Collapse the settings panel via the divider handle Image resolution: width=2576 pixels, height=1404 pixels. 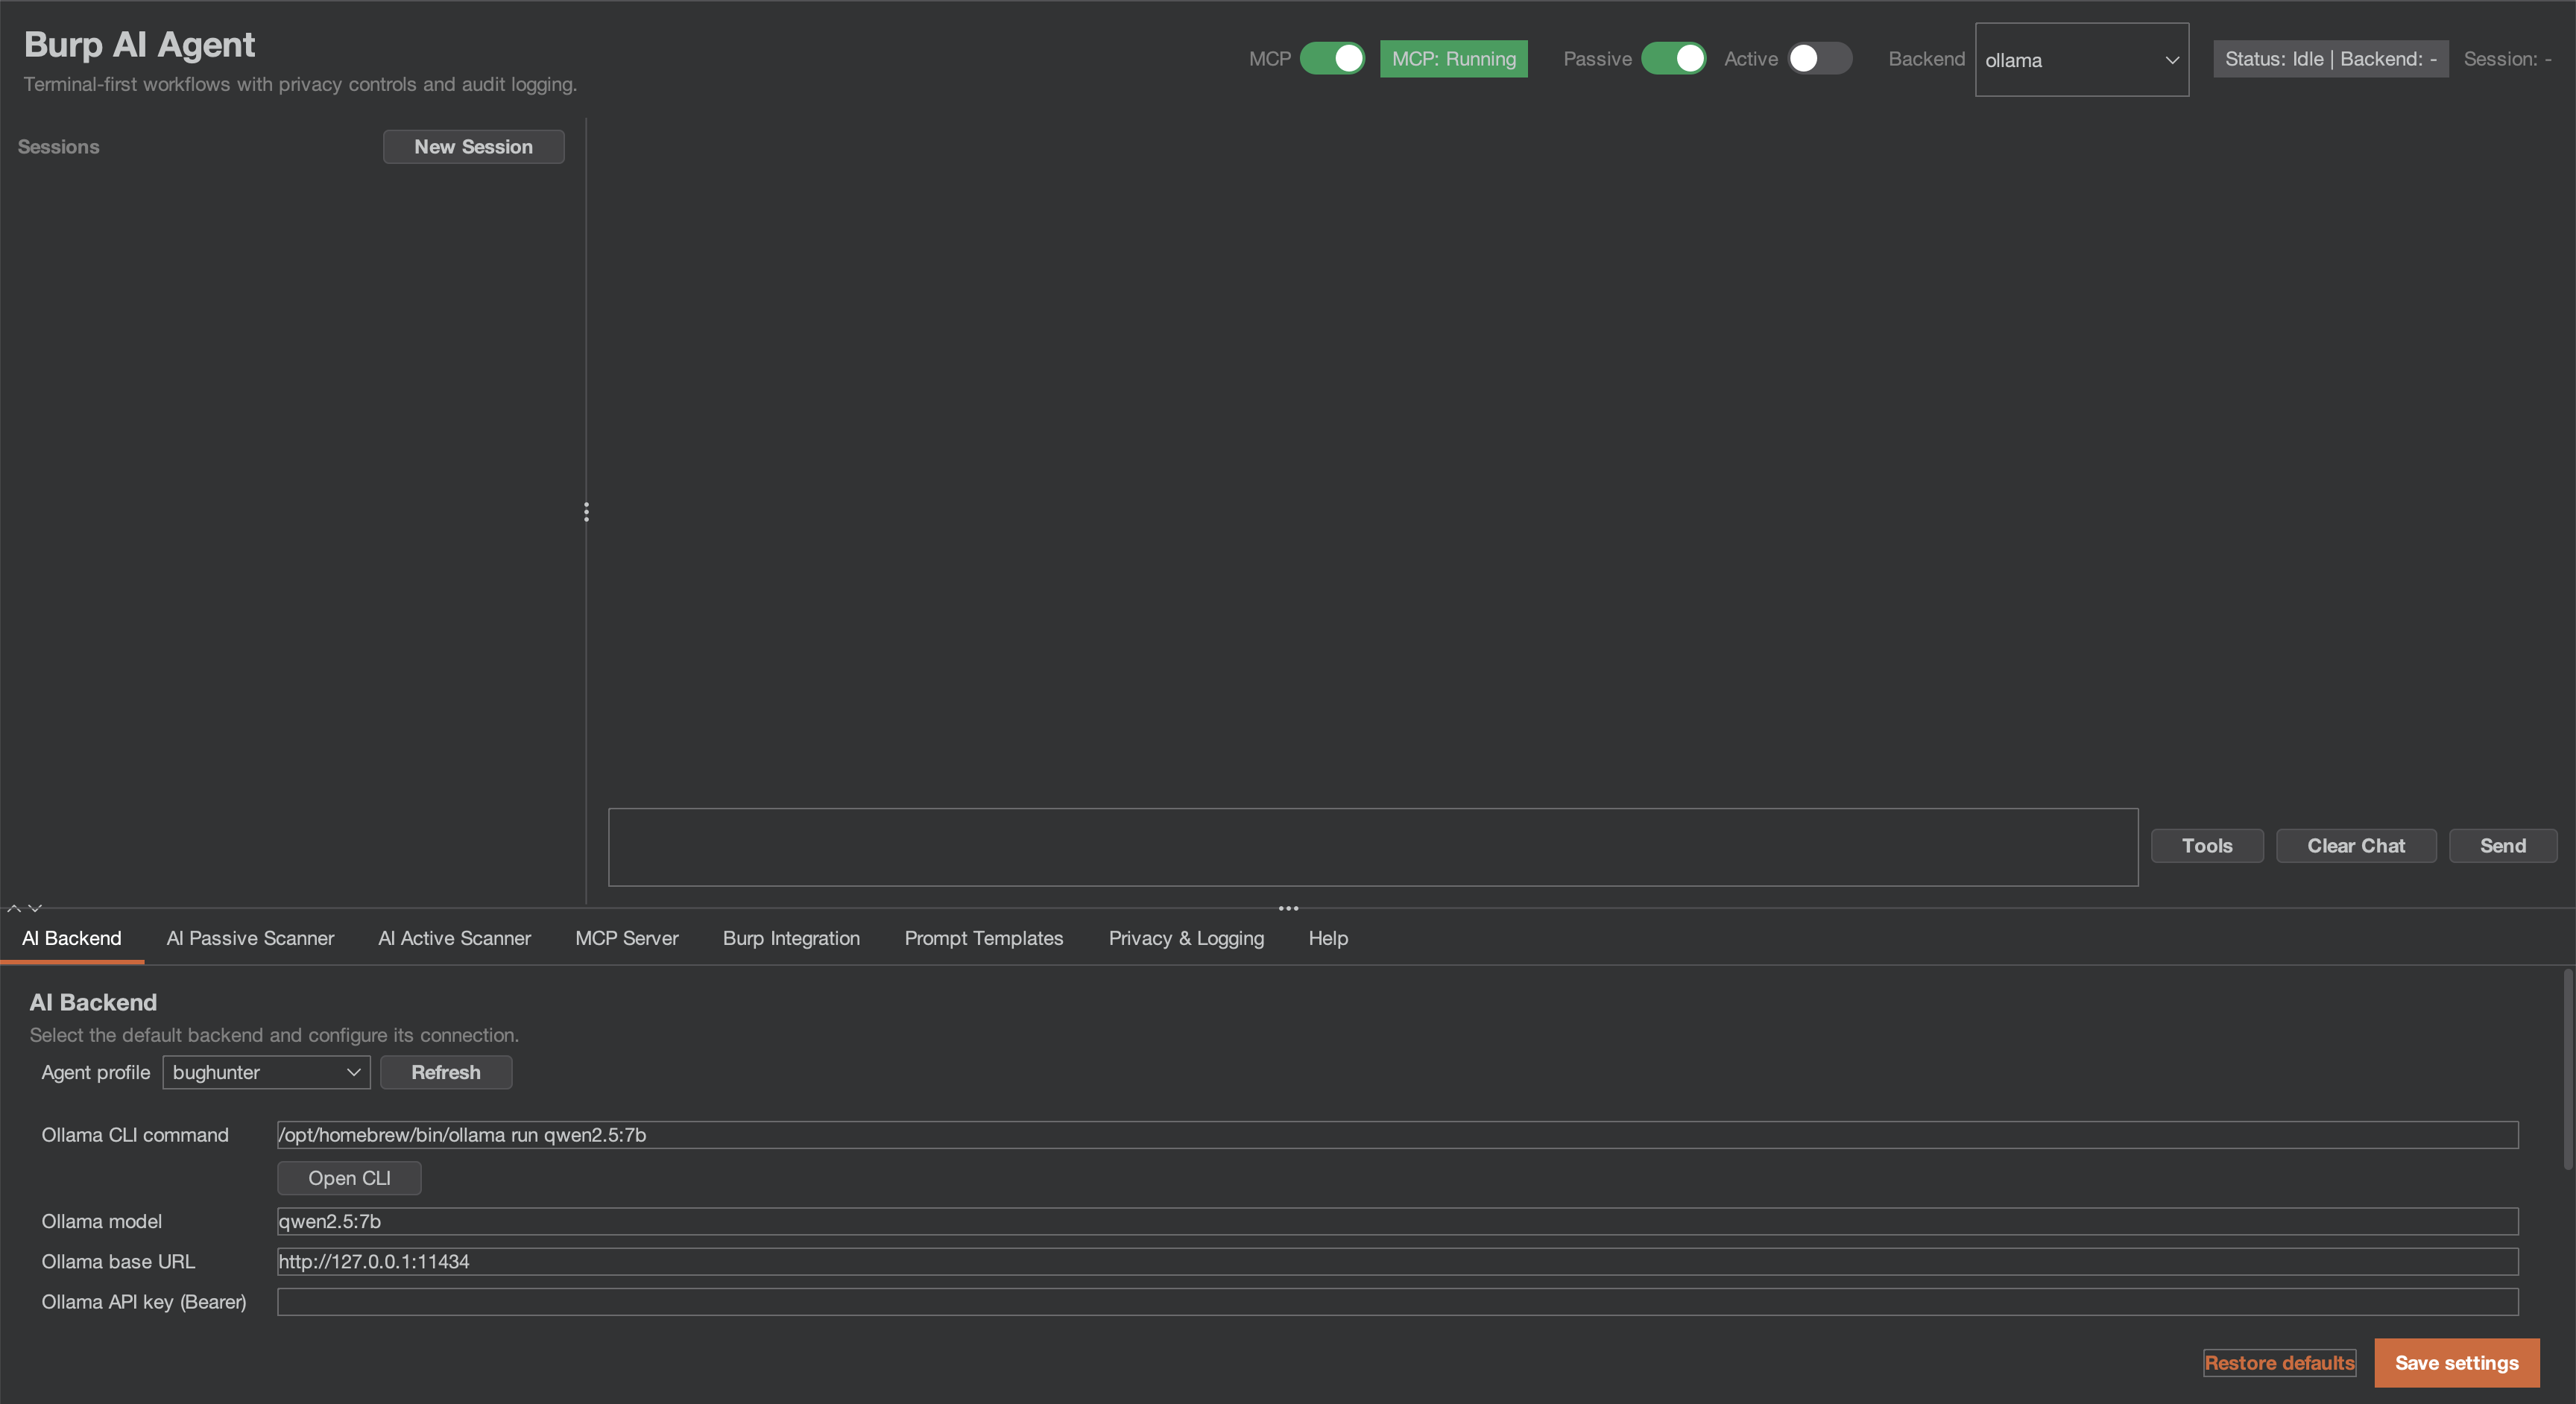(x=1288, y=908)
